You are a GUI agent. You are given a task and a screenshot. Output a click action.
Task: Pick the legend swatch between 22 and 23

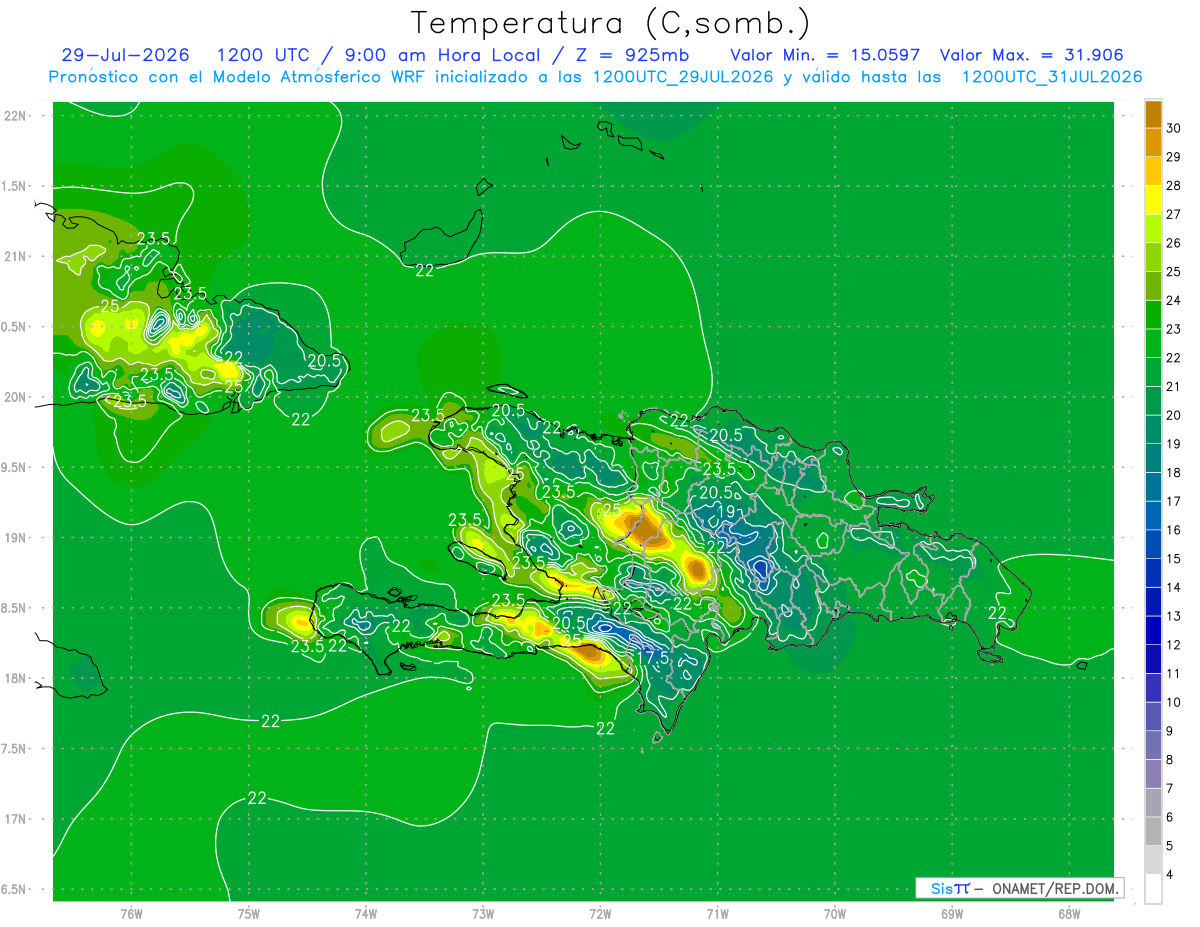pos(1153,343)
